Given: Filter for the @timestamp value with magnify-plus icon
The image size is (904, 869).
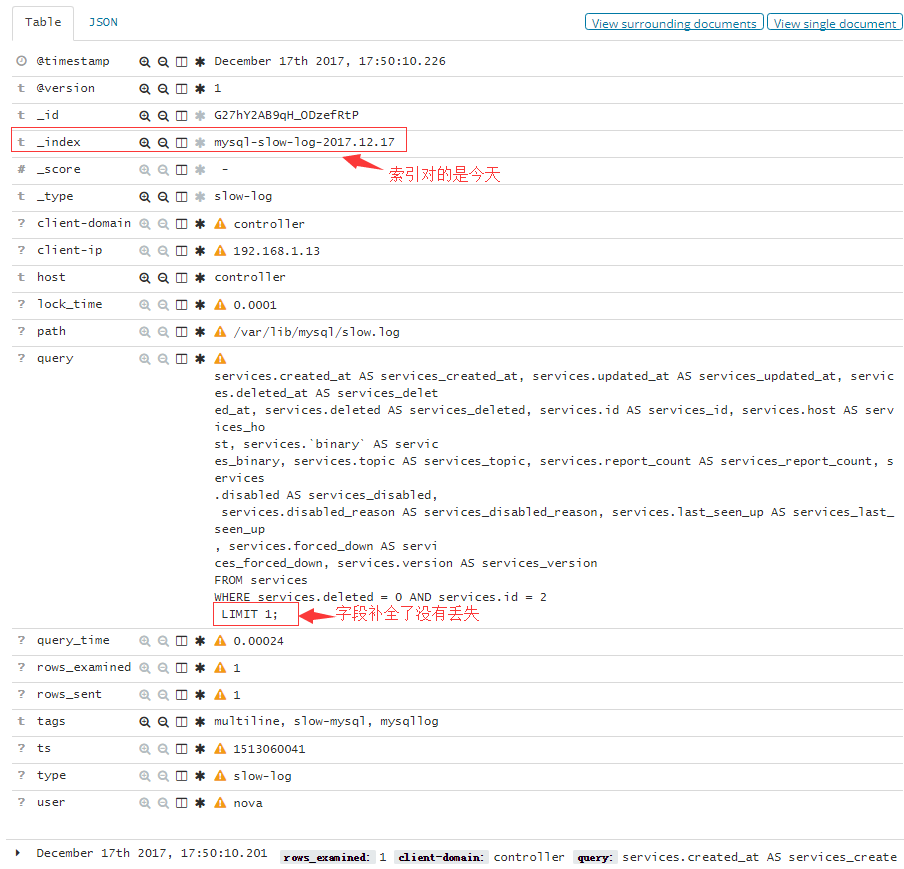Looking at the screenshot, I should (145, 62).
